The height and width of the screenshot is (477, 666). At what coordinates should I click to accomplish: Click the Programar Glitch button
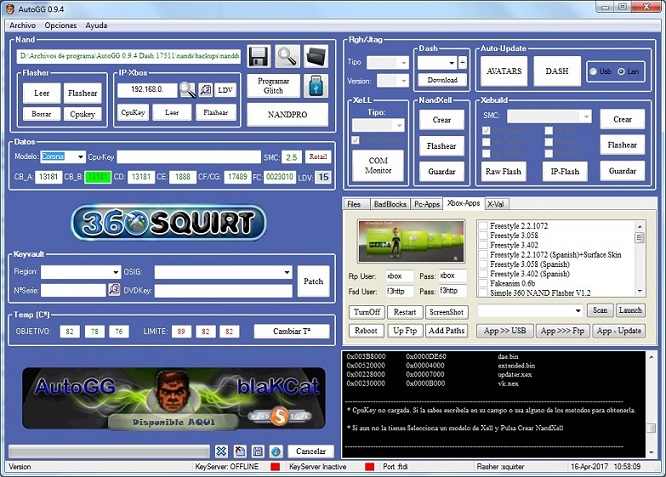click(x=273, y=87)
